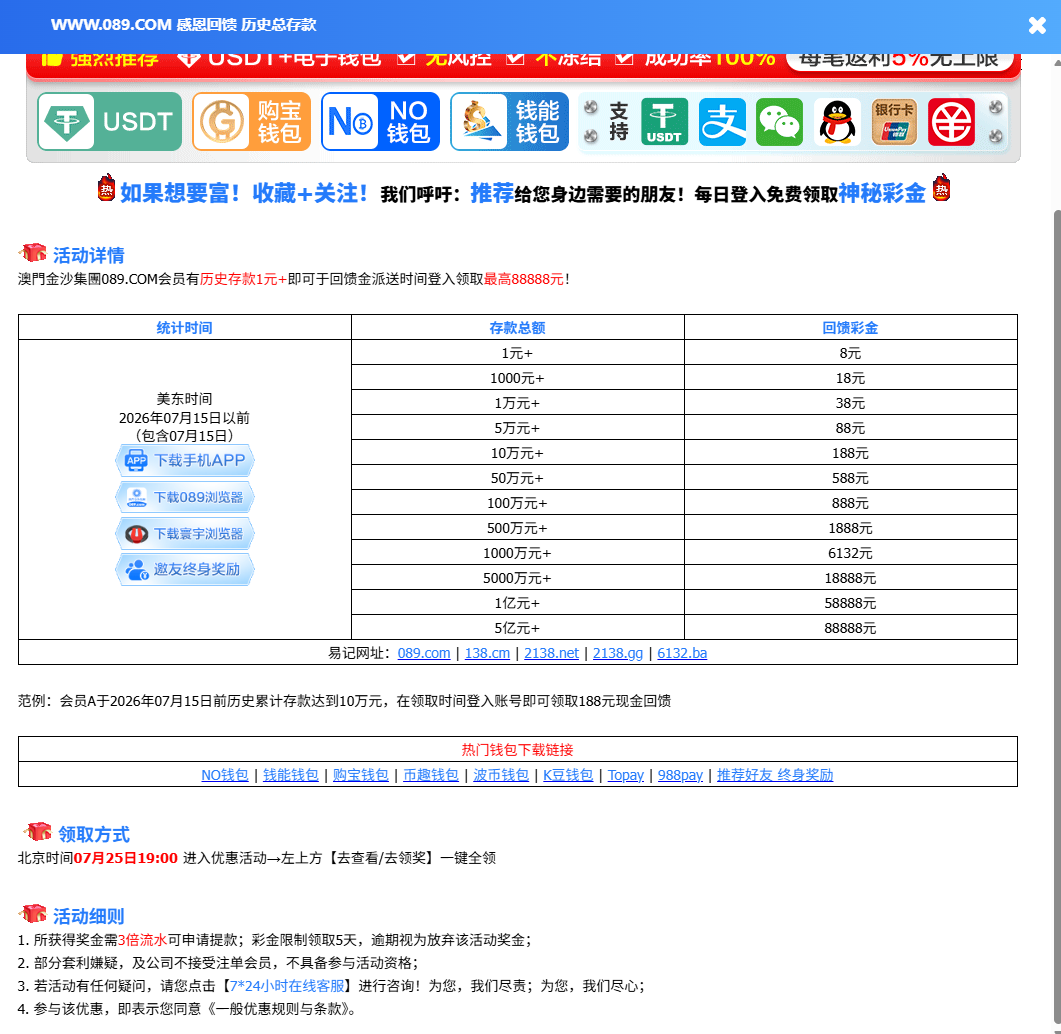
Task: Click the 下载手机APP button
Action: 185,461
